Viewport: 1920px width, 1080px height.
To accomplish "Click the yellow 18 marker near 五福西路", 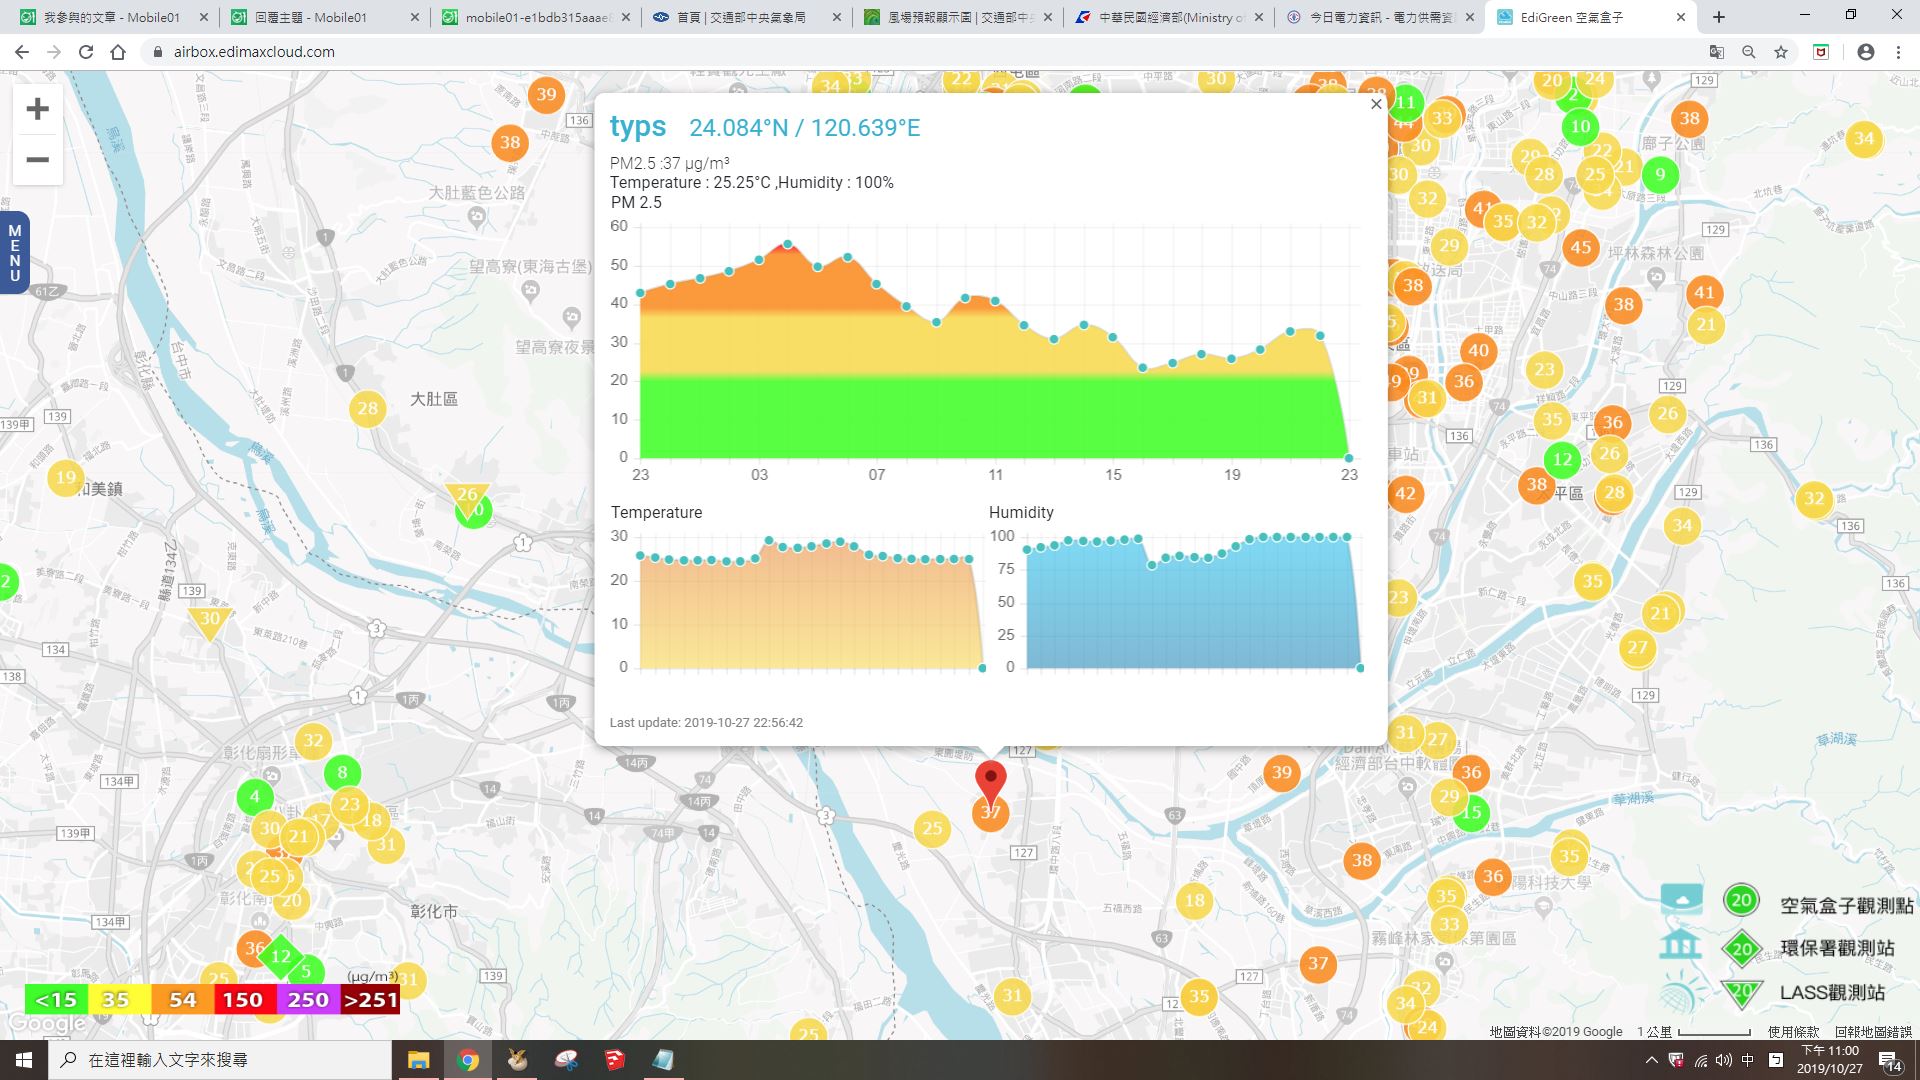I will (x=1195, y=900).
